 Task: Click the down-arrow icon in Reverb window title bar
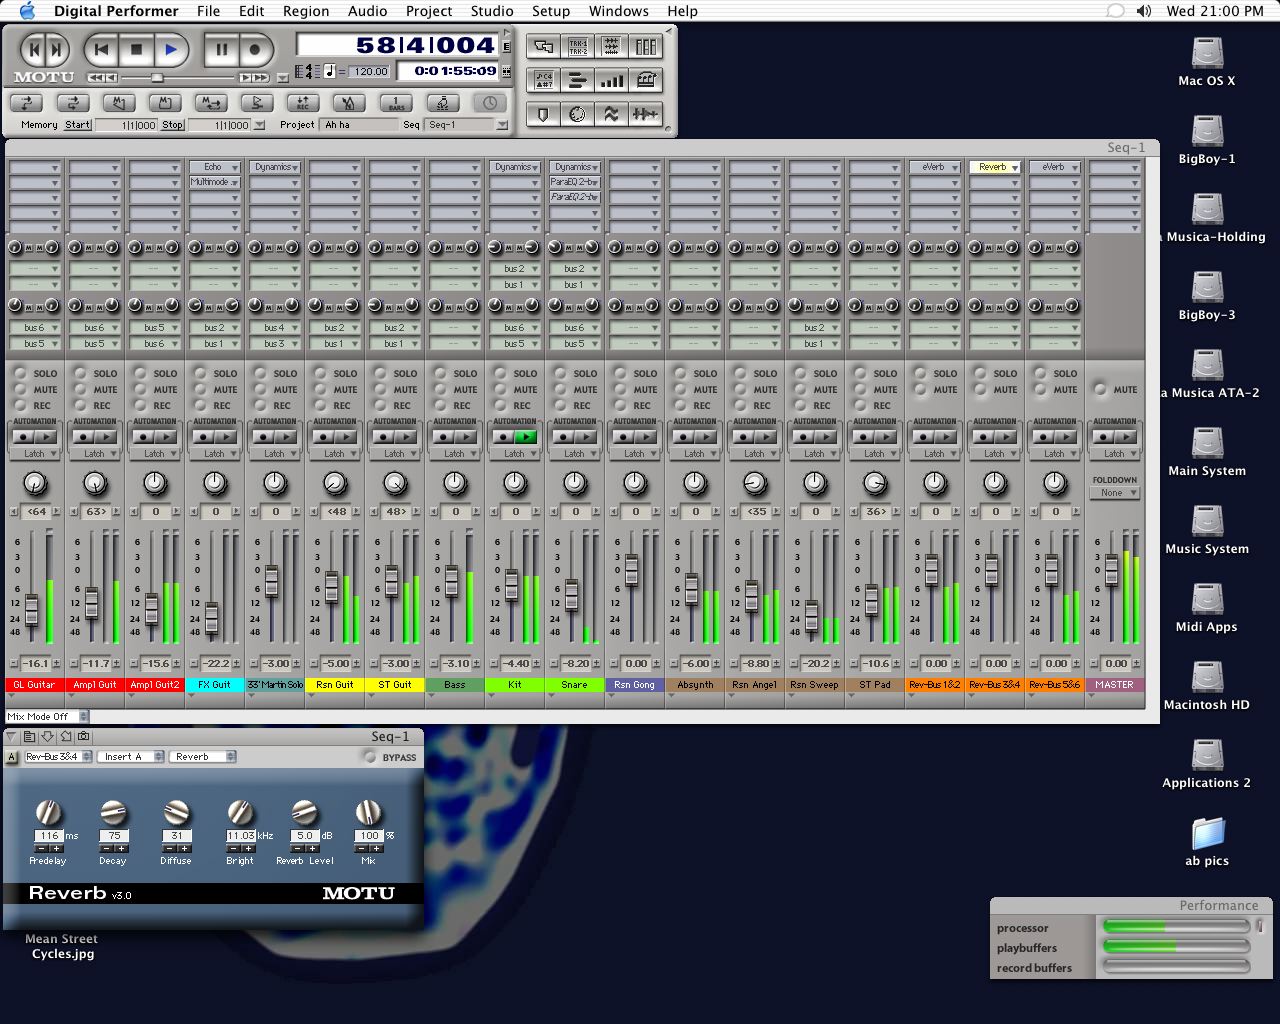pos(48,736)
